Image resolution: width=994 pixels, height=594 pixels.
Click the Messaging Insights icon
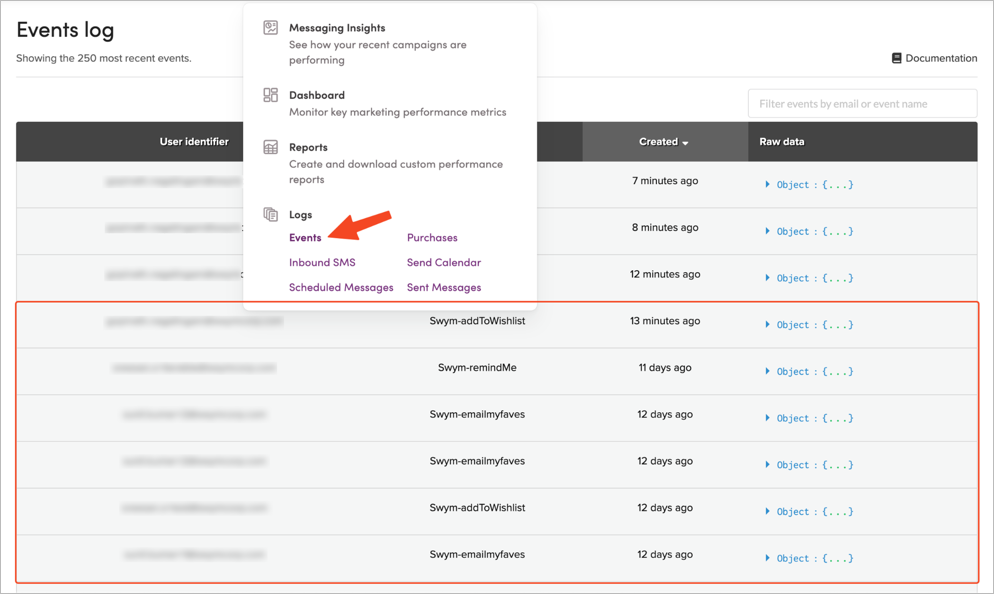(x=271, y=28)
